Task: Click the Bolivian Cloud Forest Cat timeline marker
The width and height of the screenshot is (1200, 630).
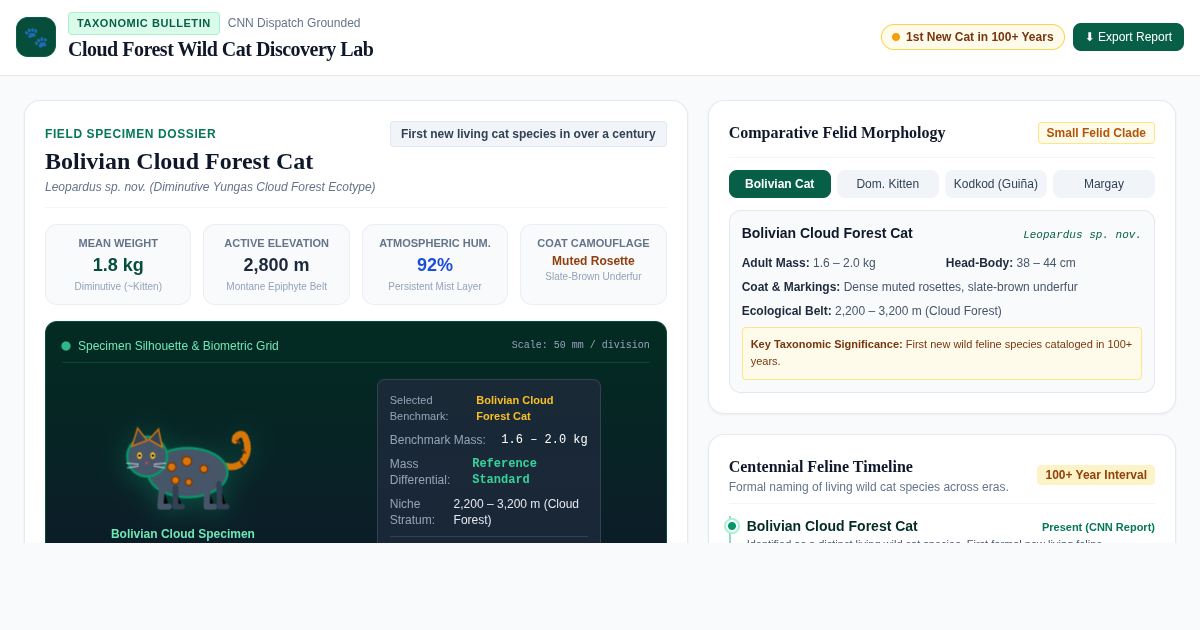Action: tap(732, 526)
